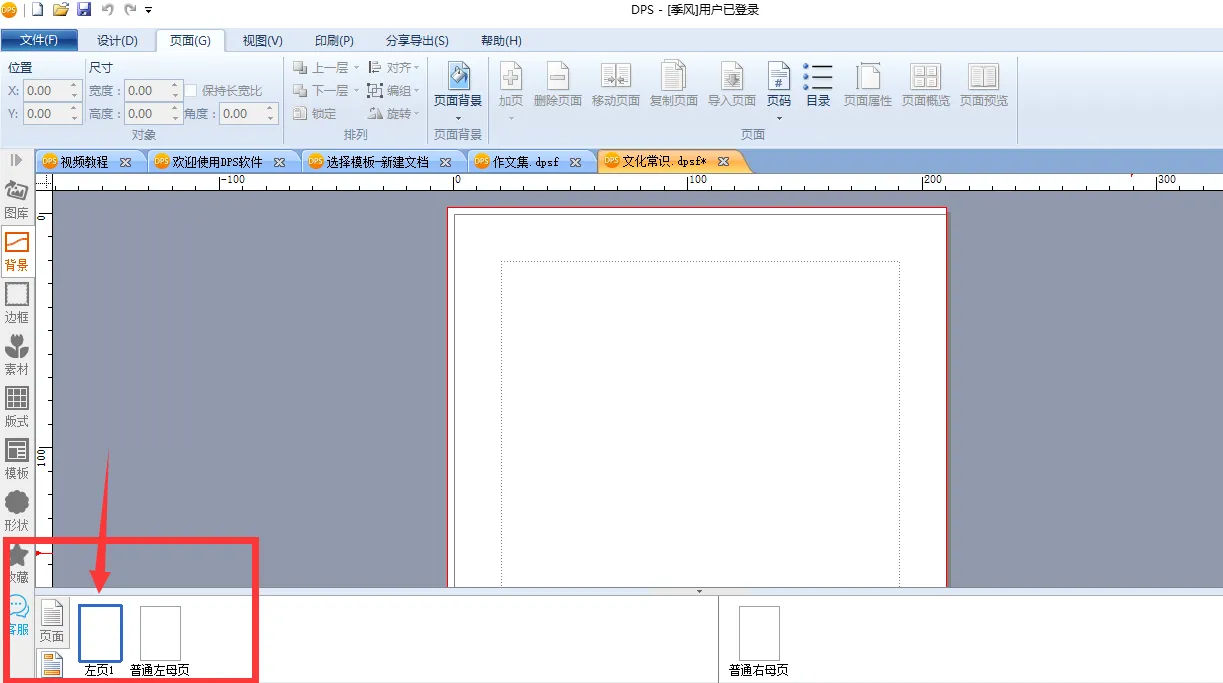
Task: Click the save icon in title bar
Action: point(84,10)
